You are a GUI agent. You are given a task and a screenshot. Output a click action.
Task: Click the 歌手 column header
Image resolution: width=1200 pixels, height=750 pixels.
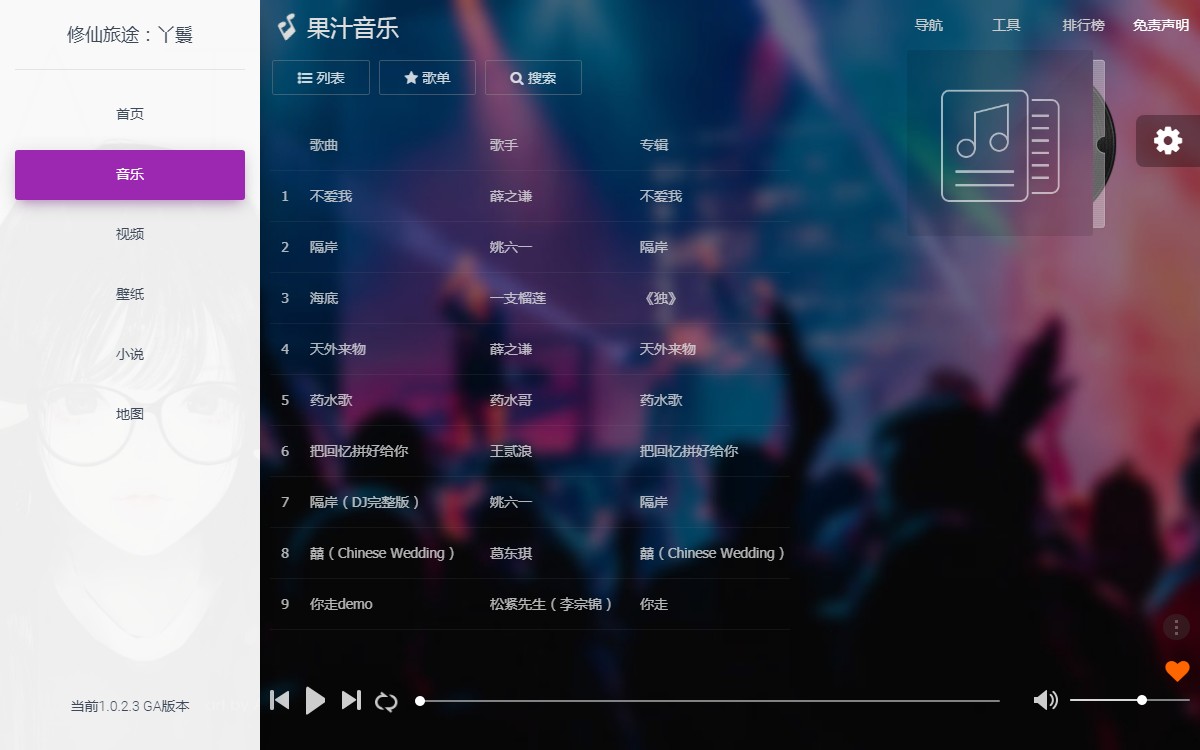pyautogui.click(x=504, y=145)
